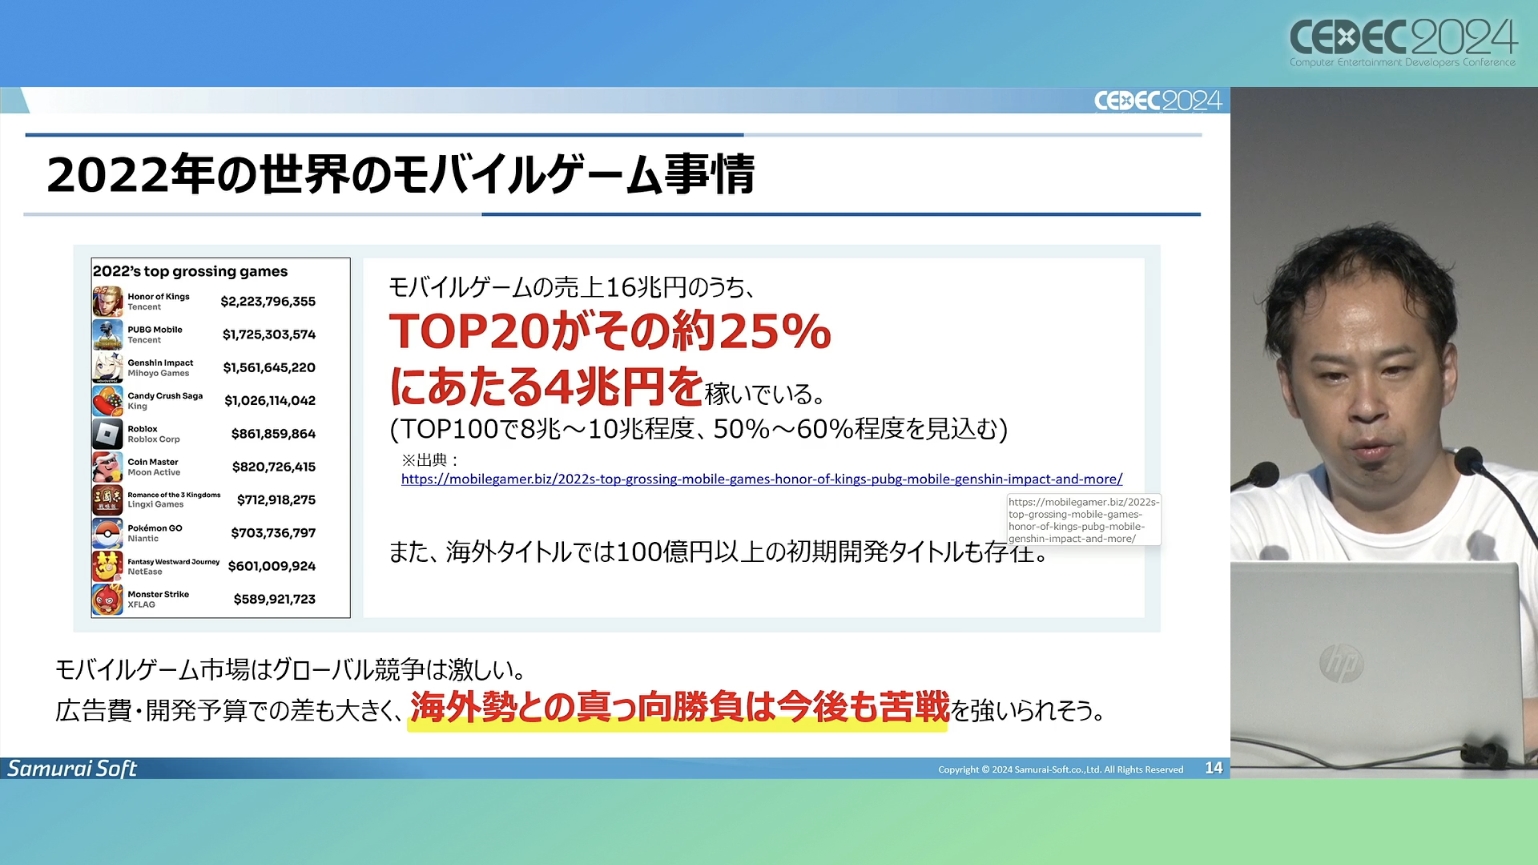The image size is (1538, 865).
Task: Click the PUBG Mobile game icon
Action: pos(107,334)
